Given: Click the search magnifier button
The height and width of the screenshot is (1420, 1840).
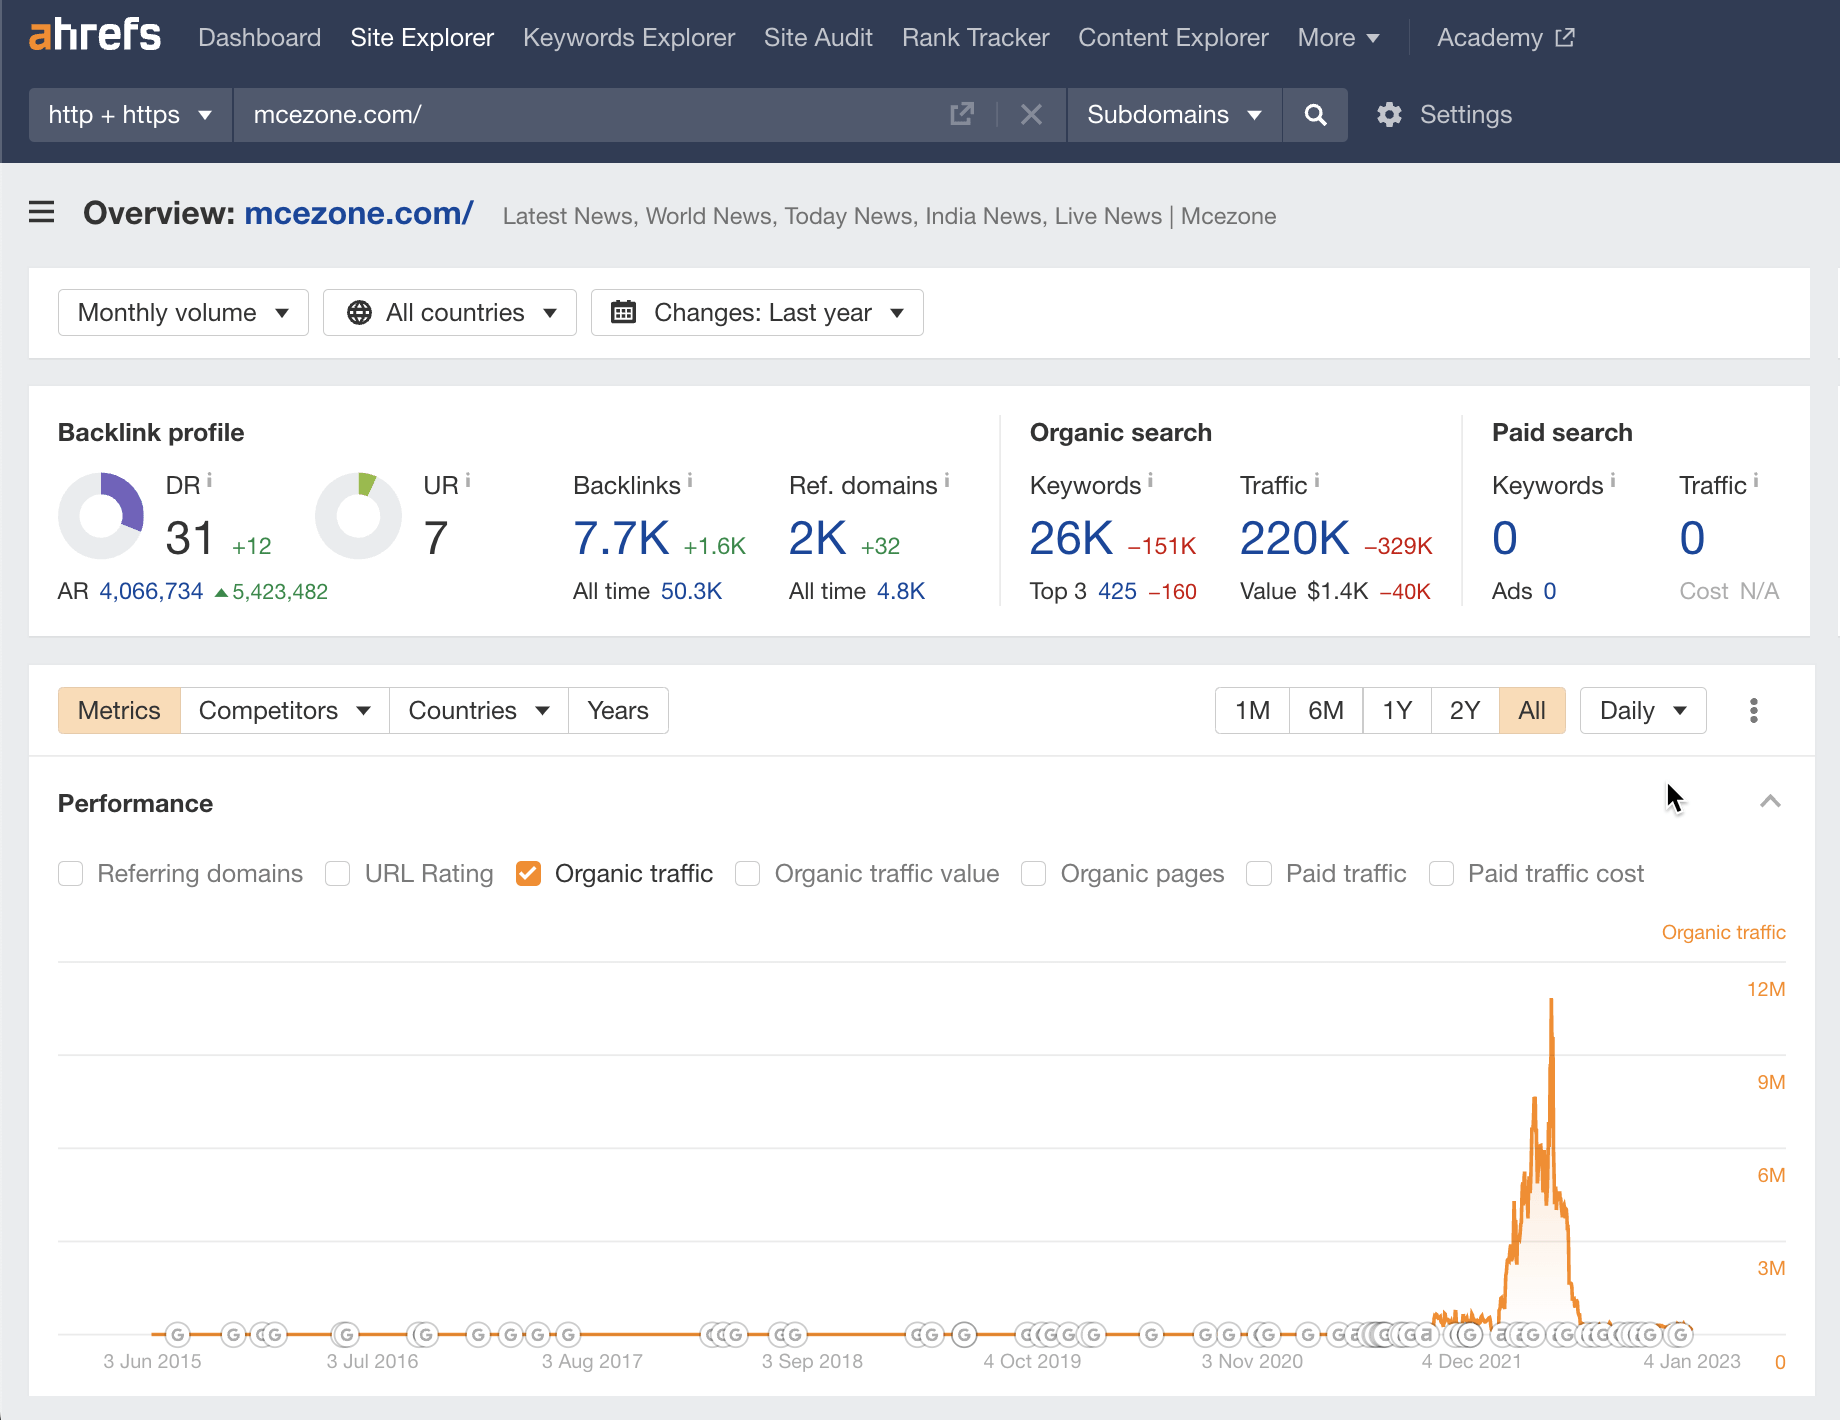Looking at the screenshot, I should pos(1315,115).
